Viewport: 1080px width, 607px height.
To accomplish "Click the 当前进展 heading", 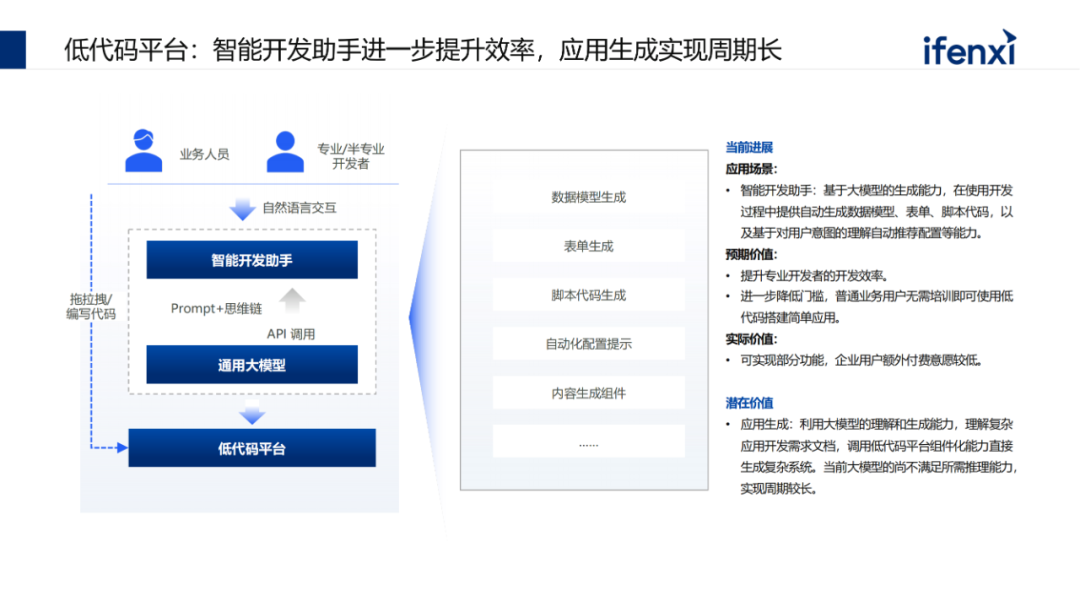I will [749, 147].
